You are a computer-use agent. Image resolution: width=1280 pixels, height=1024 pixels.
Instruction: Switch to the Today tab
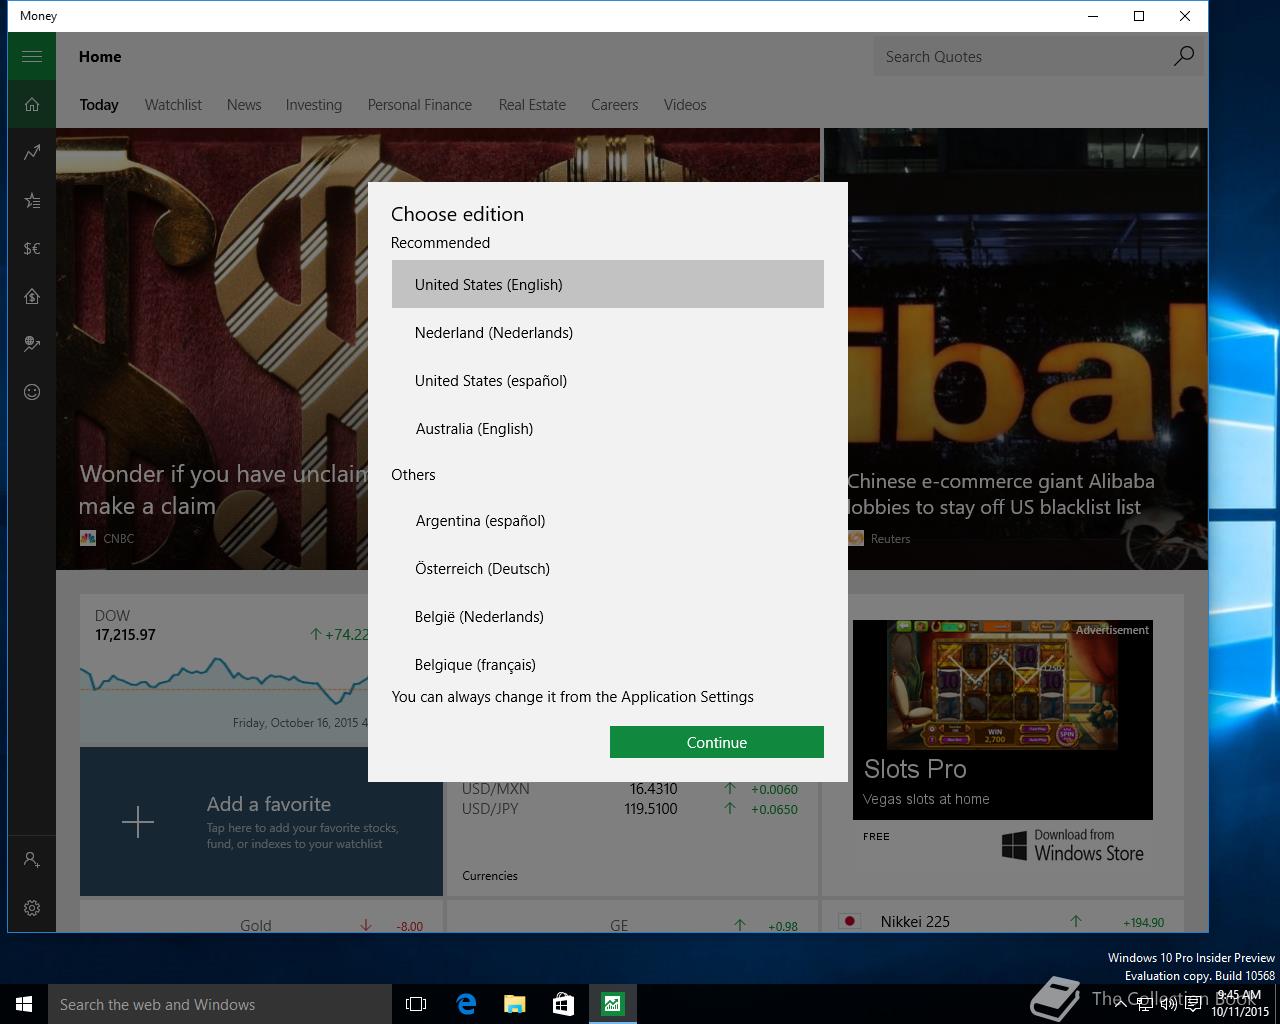99,105
